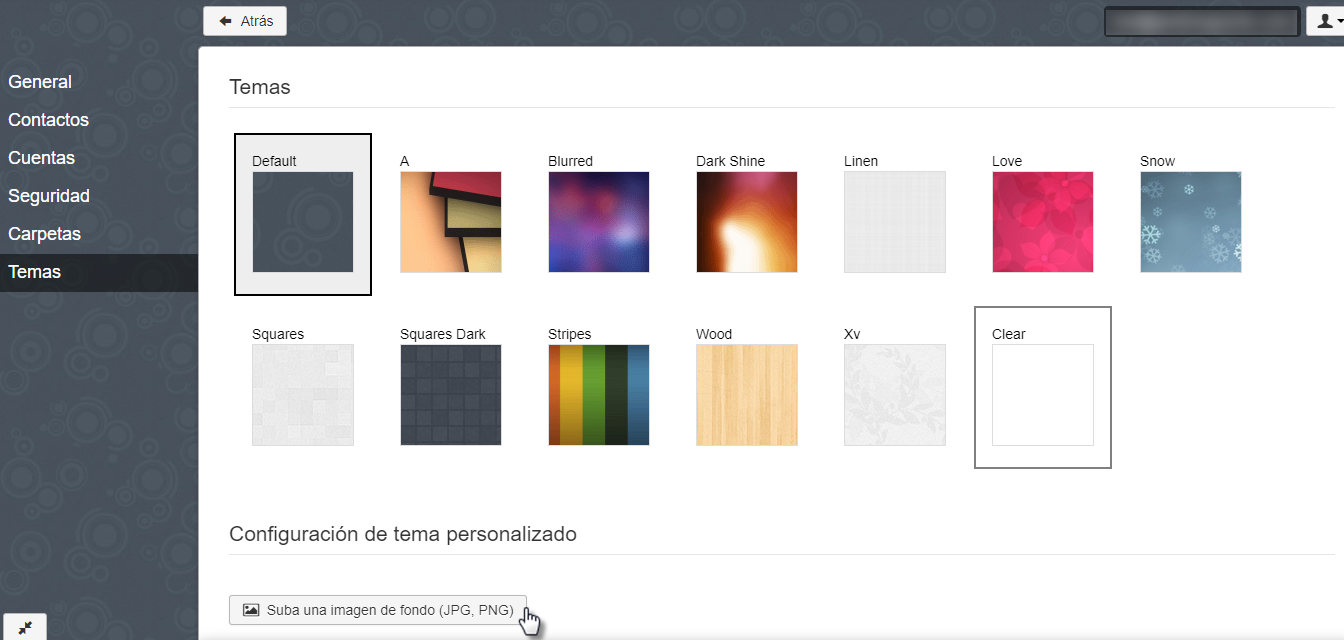1344x640 pixels.
Task: Go to Contactos settings
Action: (x=48, y=120)
